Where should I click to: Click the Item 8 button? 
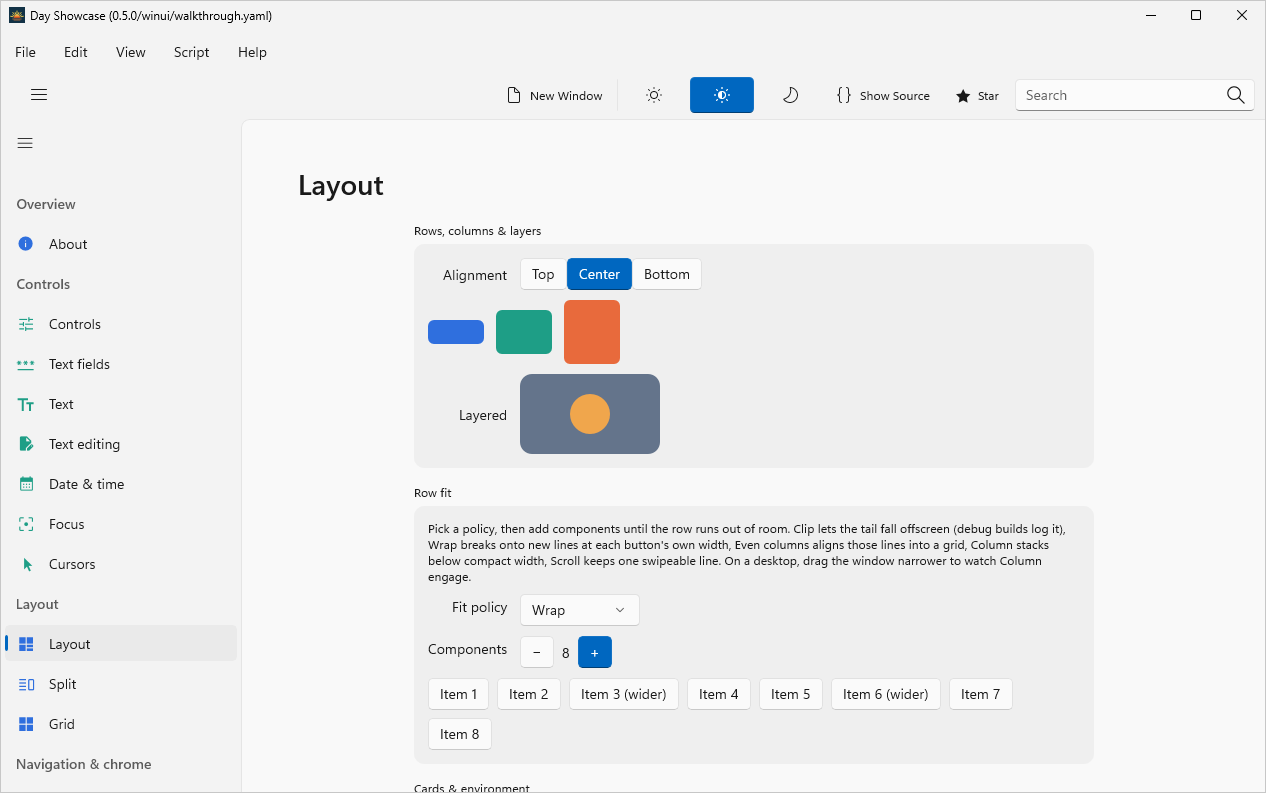[x=460, y=734]
